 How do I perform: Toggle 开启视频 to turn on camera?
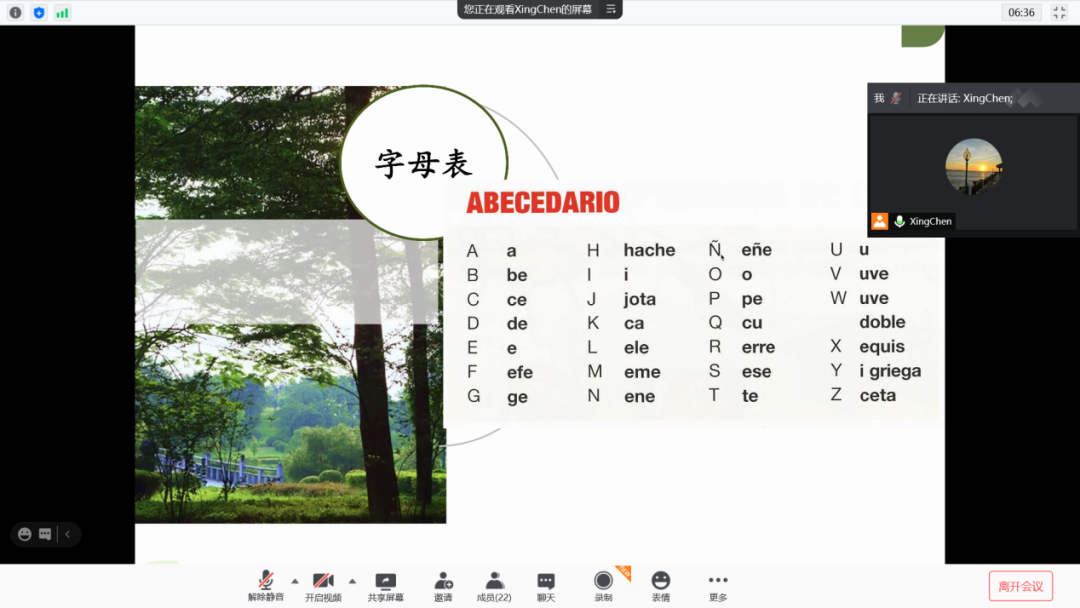pyautogui.click(x=323, y=586)
